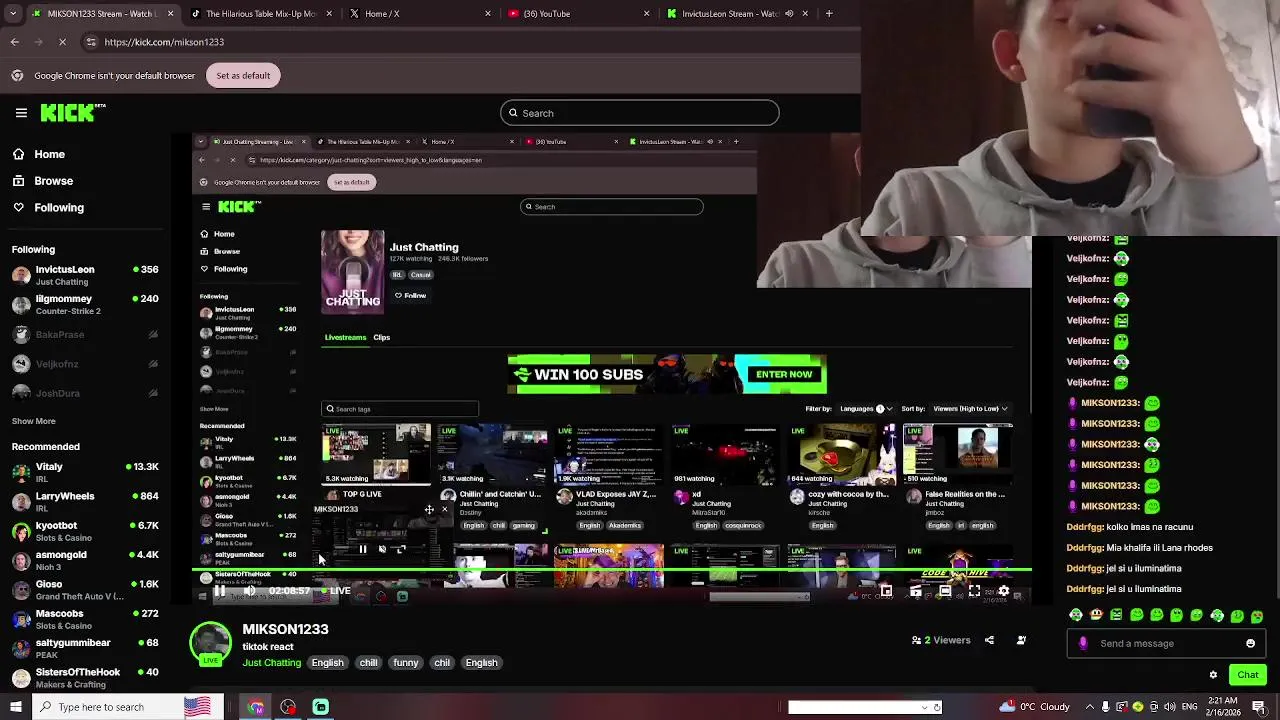Select the chil tag
The width and height of the screenshot is (1280, 720).
[x=442, y=663]
